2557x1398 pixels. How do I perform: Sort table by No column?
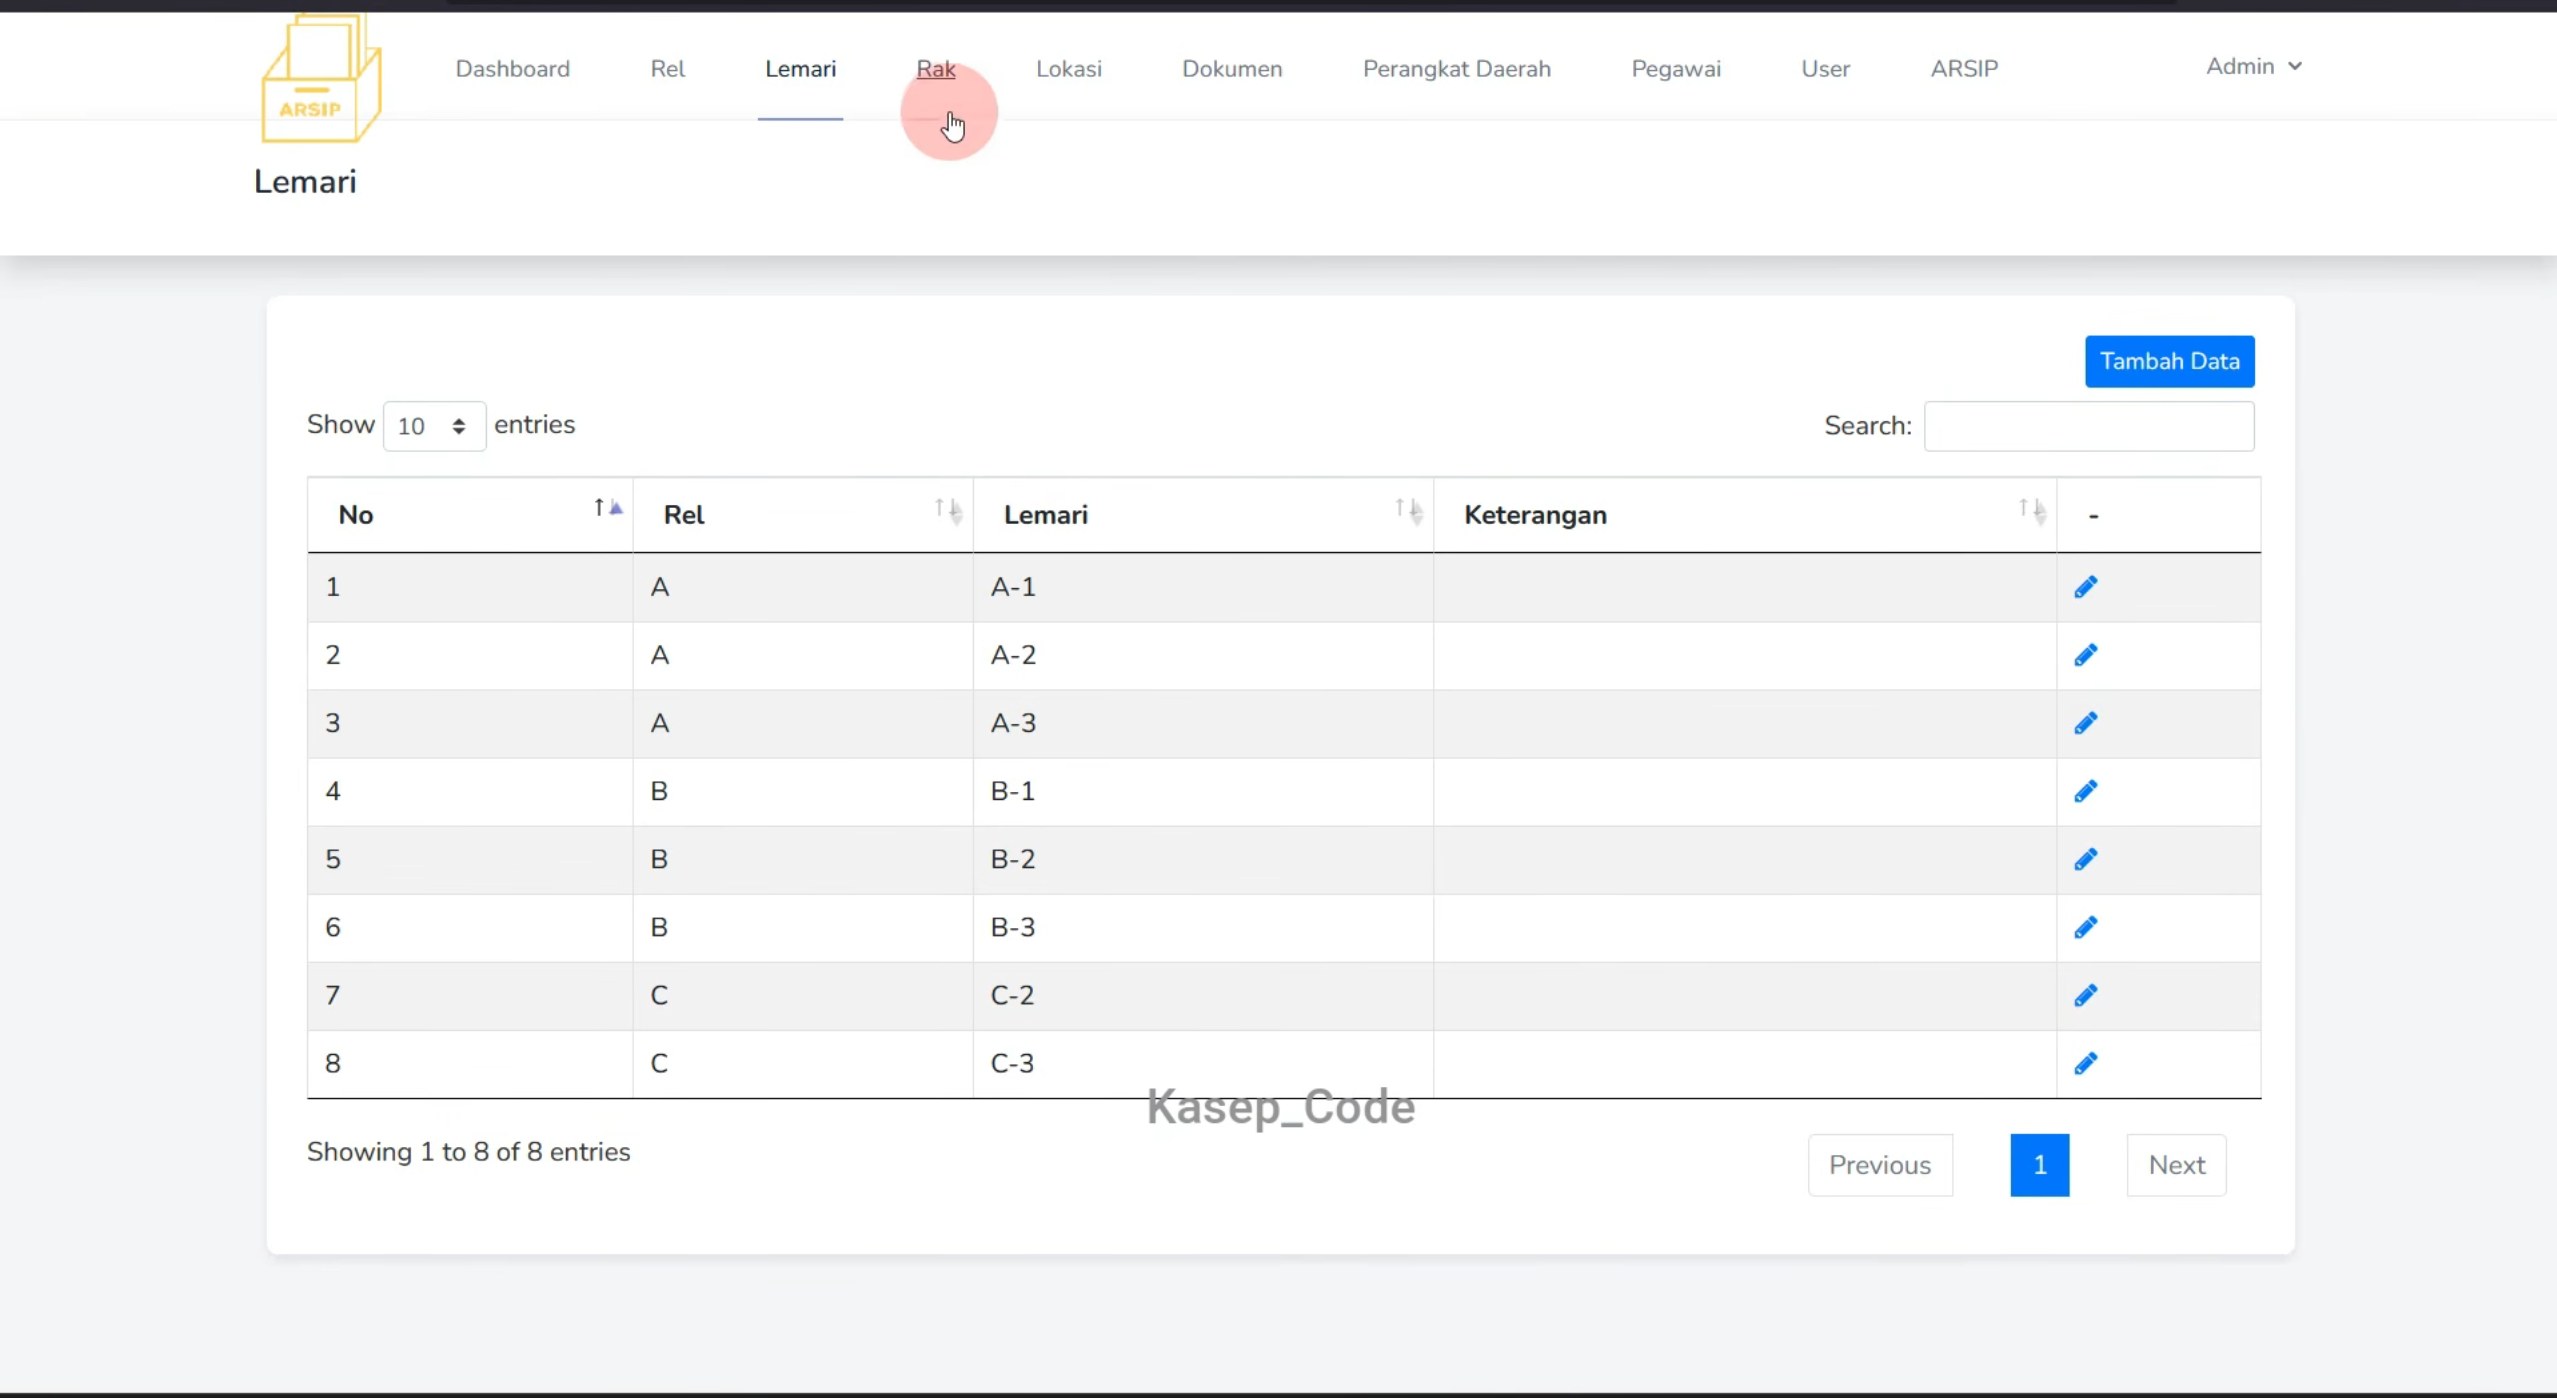[x=470, y=515]
